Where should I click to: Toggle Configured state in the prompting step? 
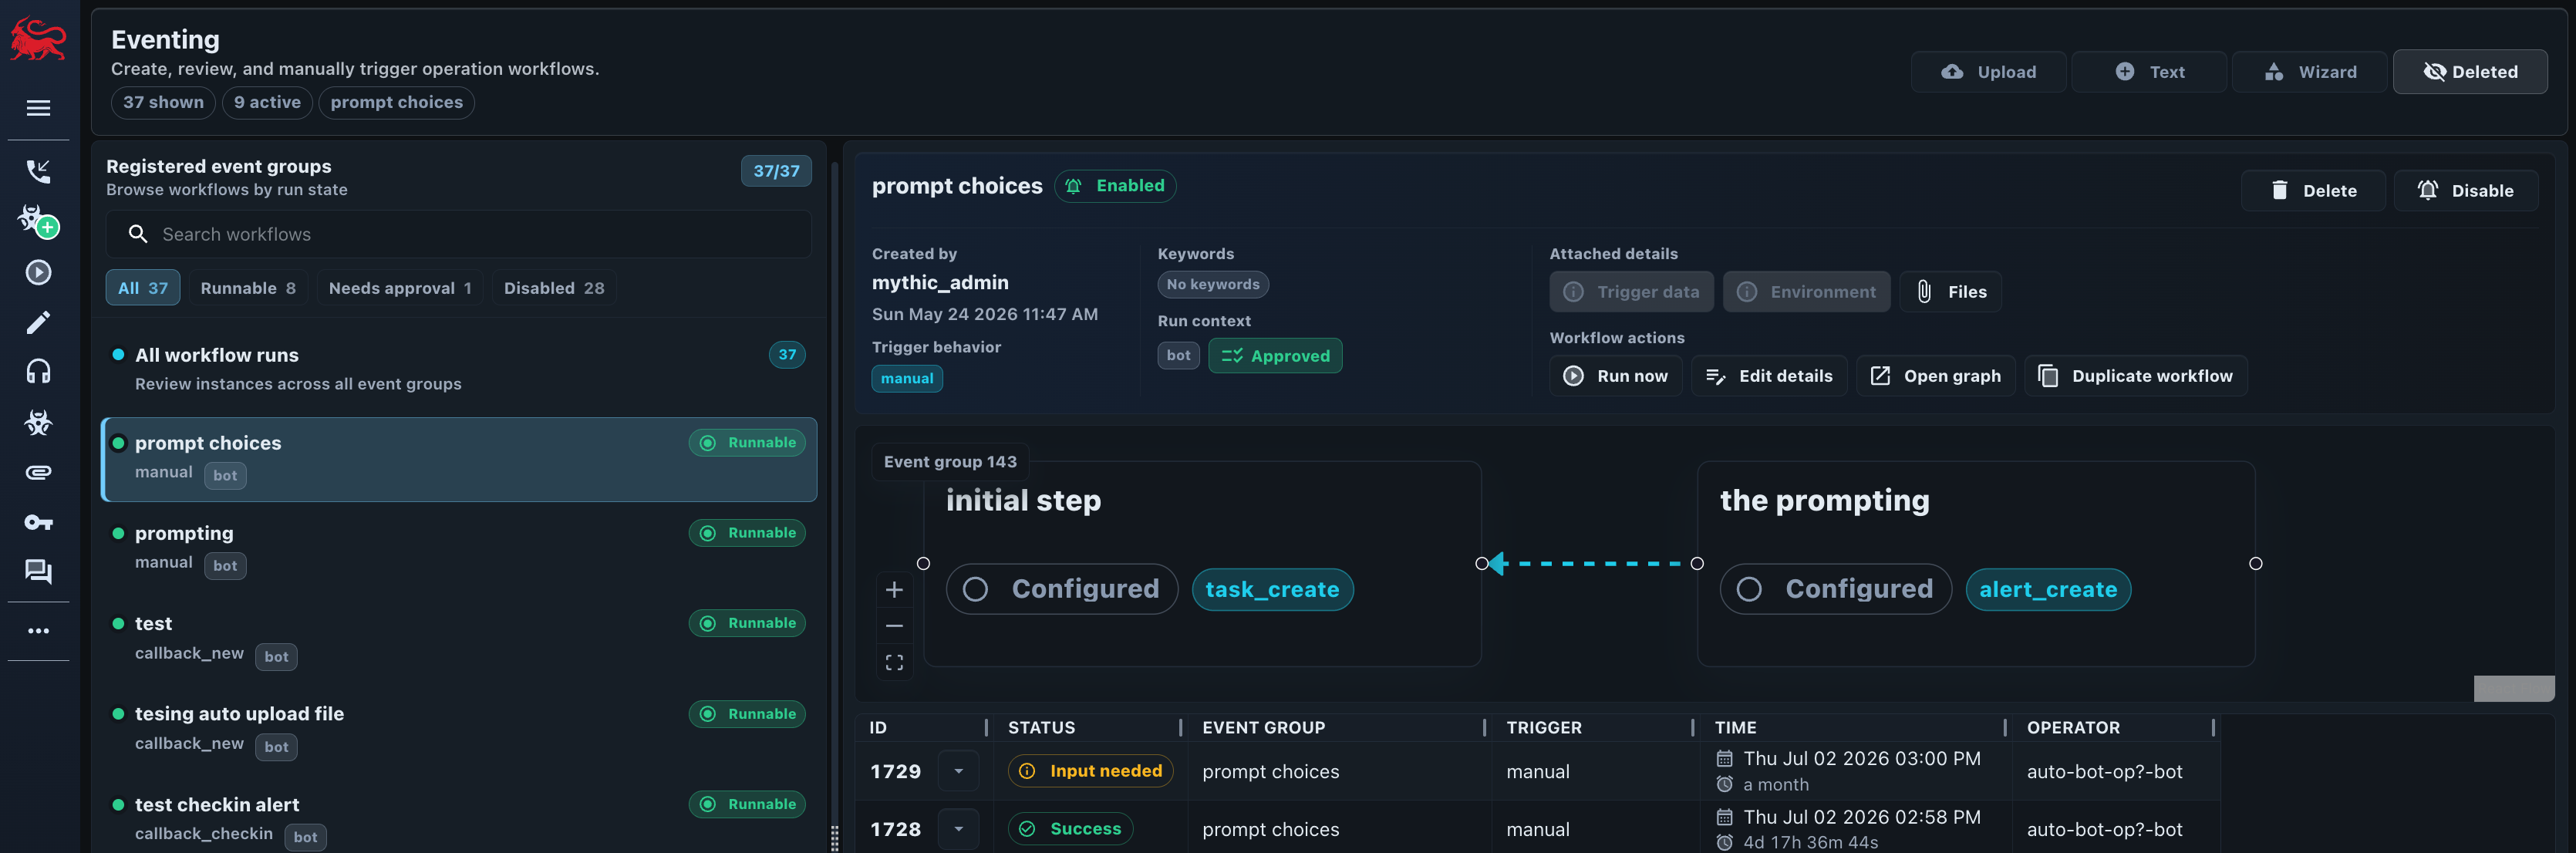click(1836, 589)
